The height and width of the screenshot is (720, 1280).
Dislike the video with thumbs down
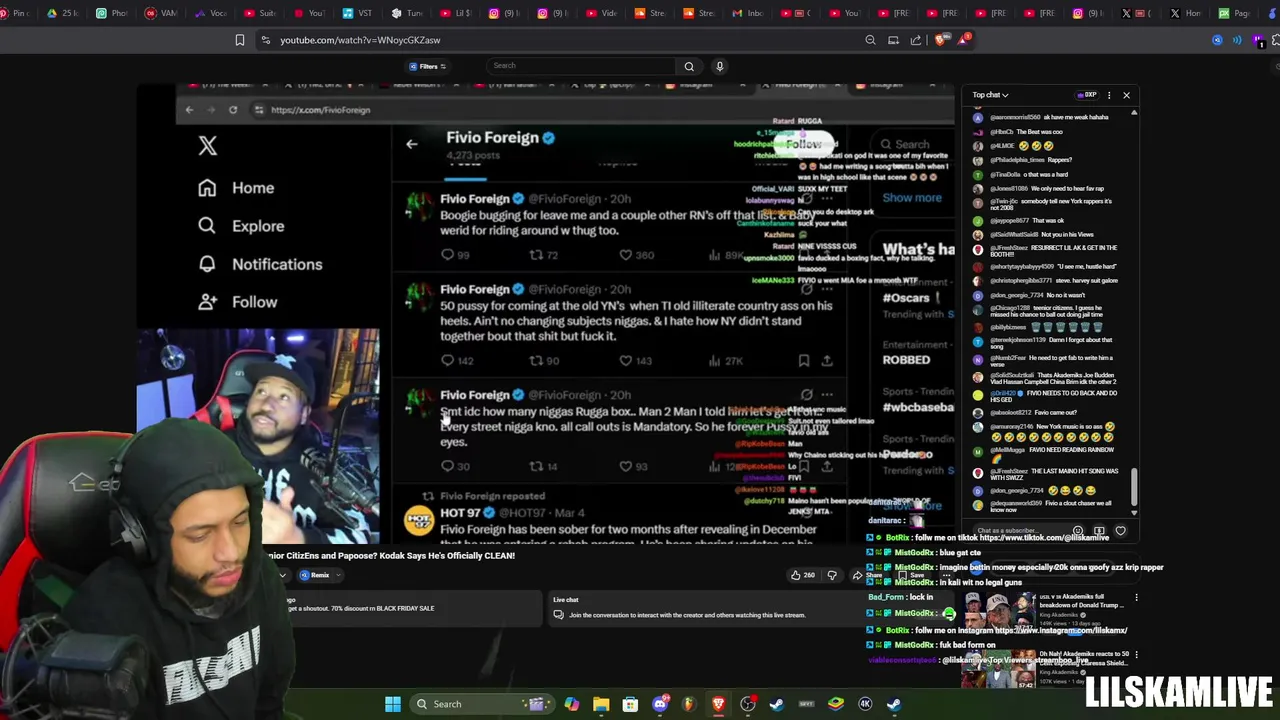(x=832, y=575)
